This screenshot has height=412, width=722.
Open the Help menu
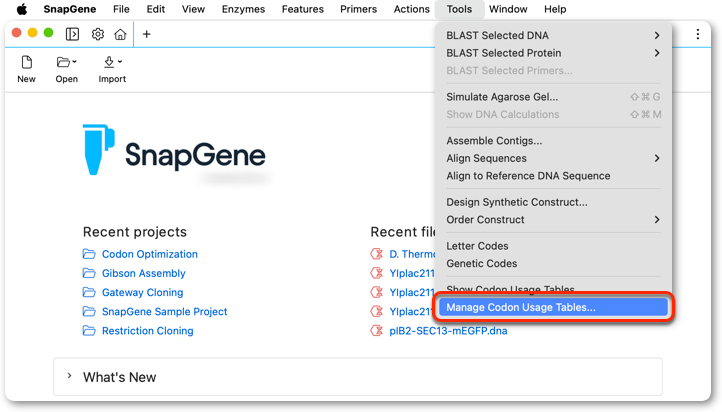pyautogui.click(x=555, y=9)
